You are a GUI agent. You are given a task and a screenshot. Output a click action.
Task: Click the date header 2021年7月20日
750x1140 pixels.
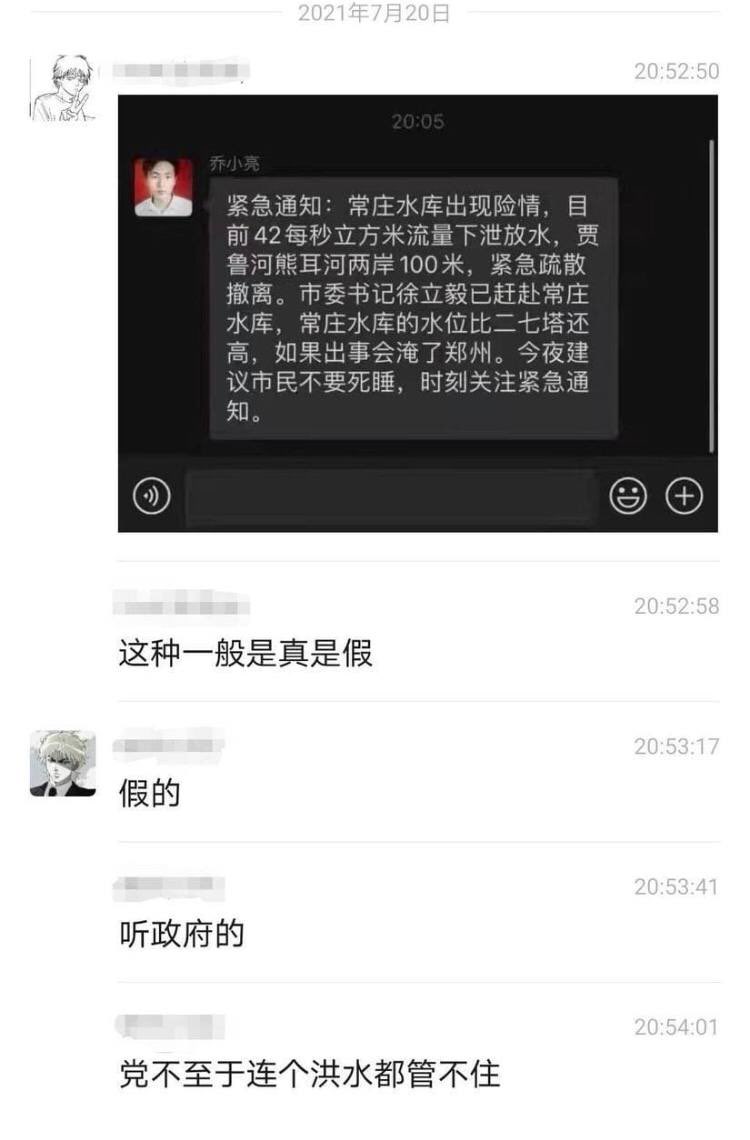pyautogui.click(x=374, y=12)
